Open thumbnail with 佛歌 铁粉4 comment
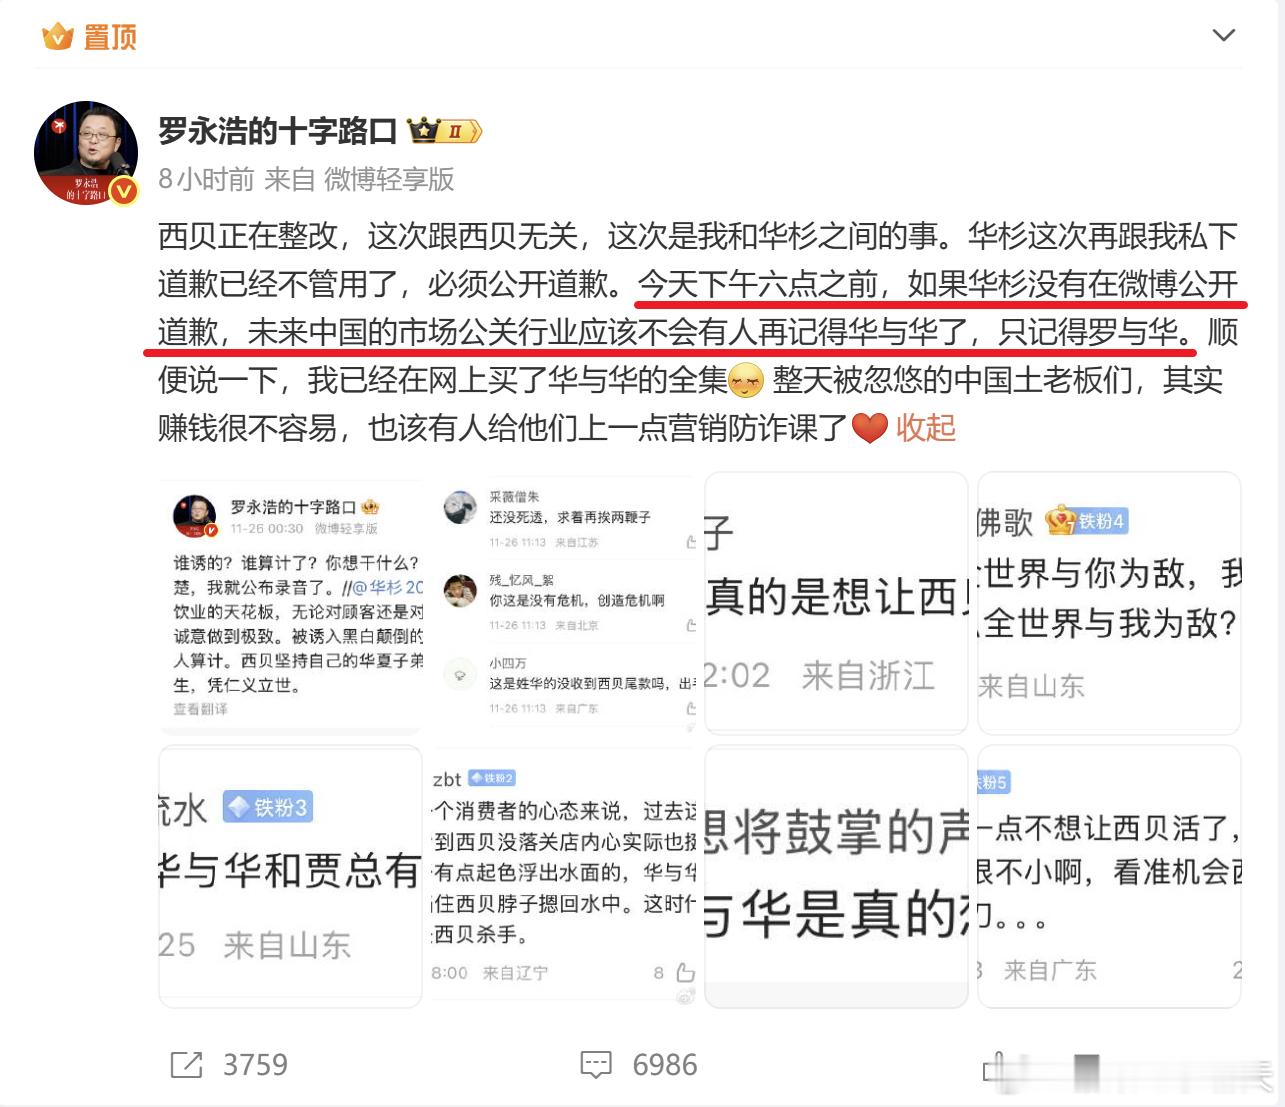 point(1109,604)
